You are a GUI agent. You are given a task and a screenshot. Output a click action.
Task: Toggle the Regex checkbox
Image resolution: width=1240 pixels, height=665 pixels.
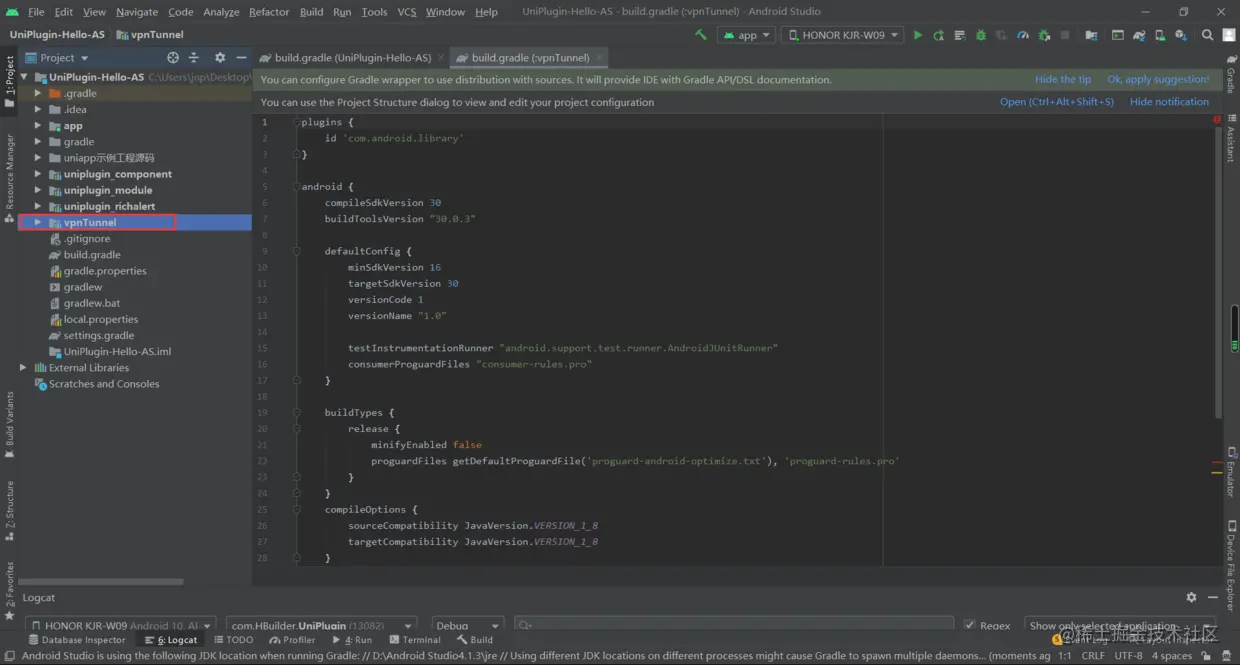tap(969, 625)
